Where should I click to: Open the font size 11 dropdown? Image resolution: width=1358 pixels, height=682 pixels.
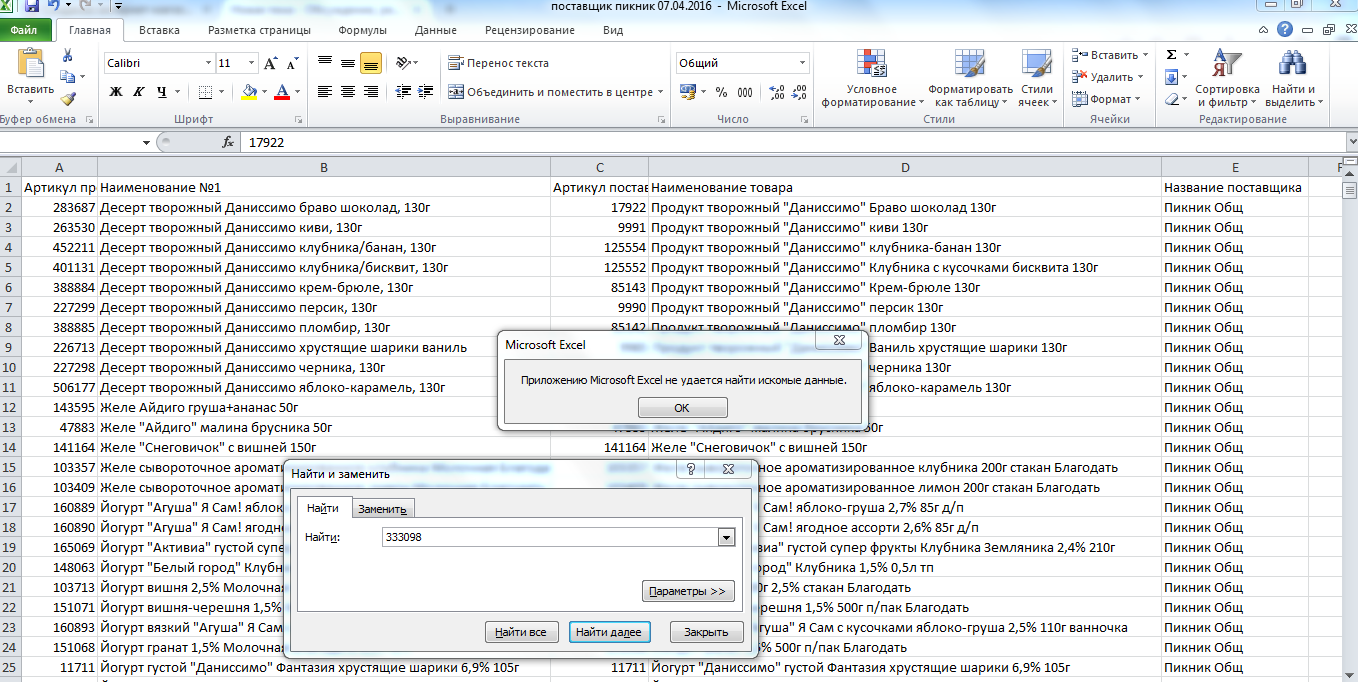pos(251,63)
